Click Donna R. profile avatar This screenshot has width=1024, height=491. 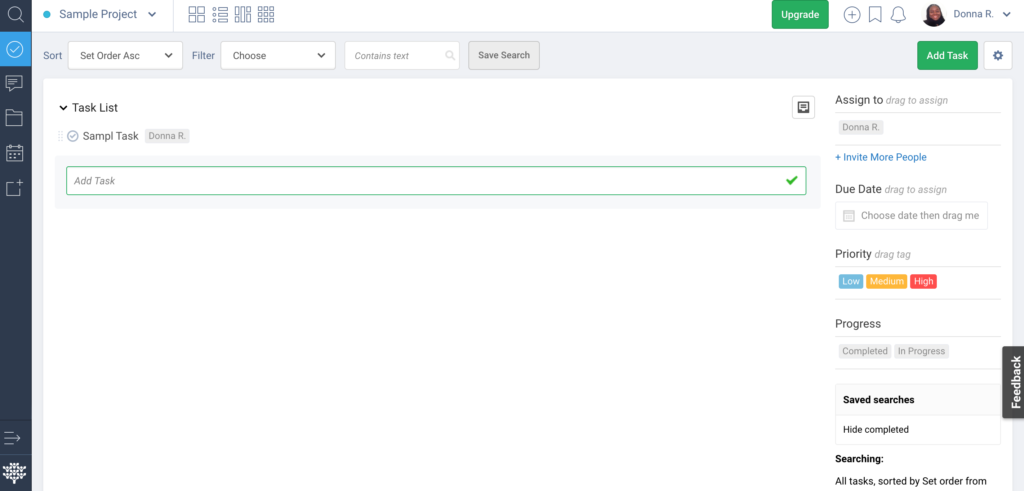click(x=934, y=14)
